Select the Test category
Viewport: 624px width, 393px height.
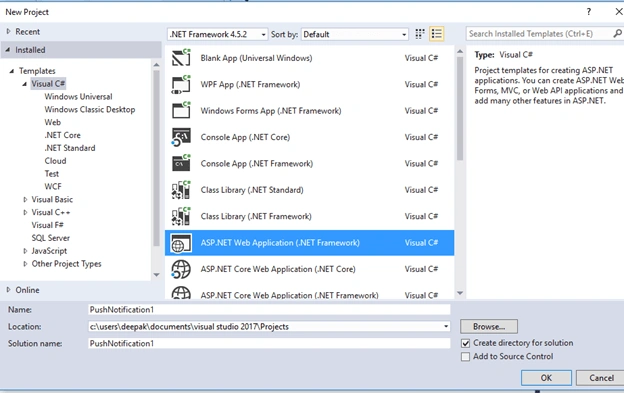52,174
